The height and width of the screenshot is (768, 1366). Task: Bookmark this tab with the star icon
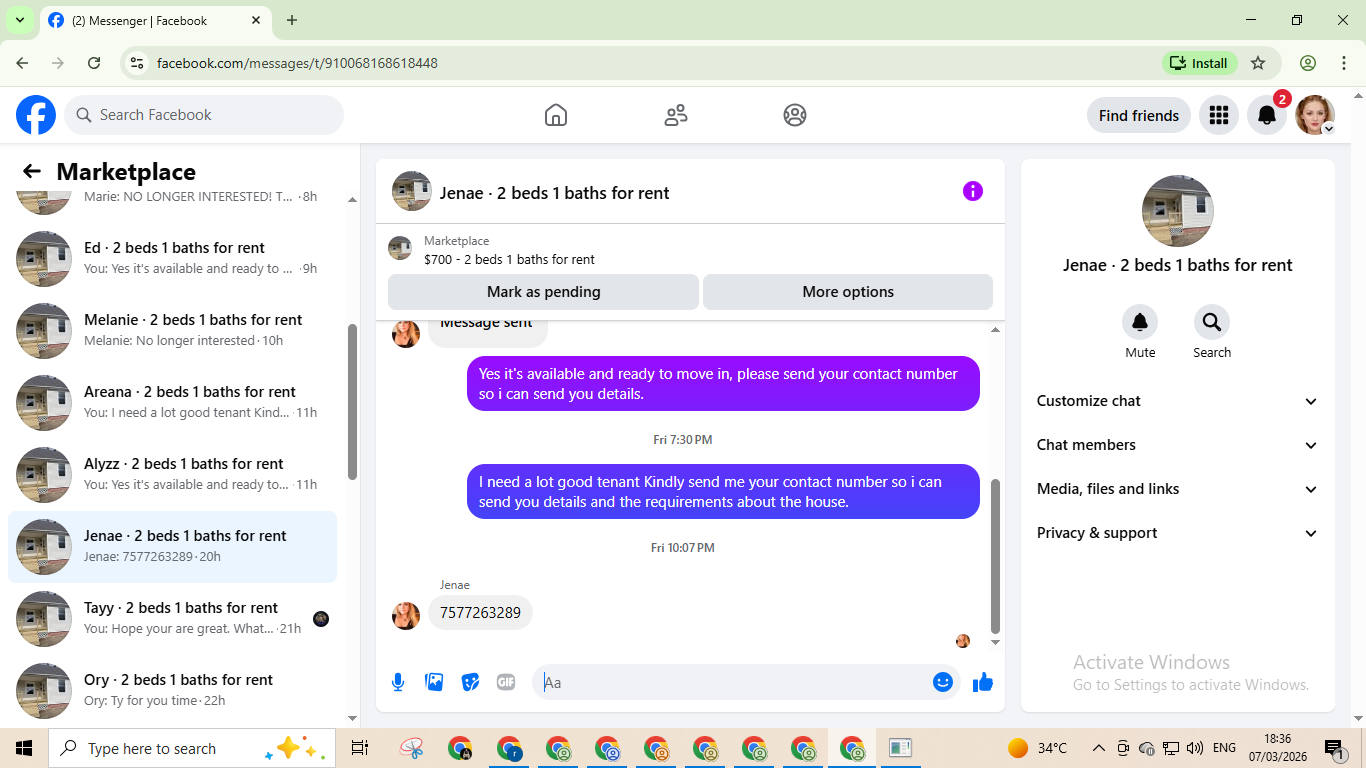pos(1258,63)
